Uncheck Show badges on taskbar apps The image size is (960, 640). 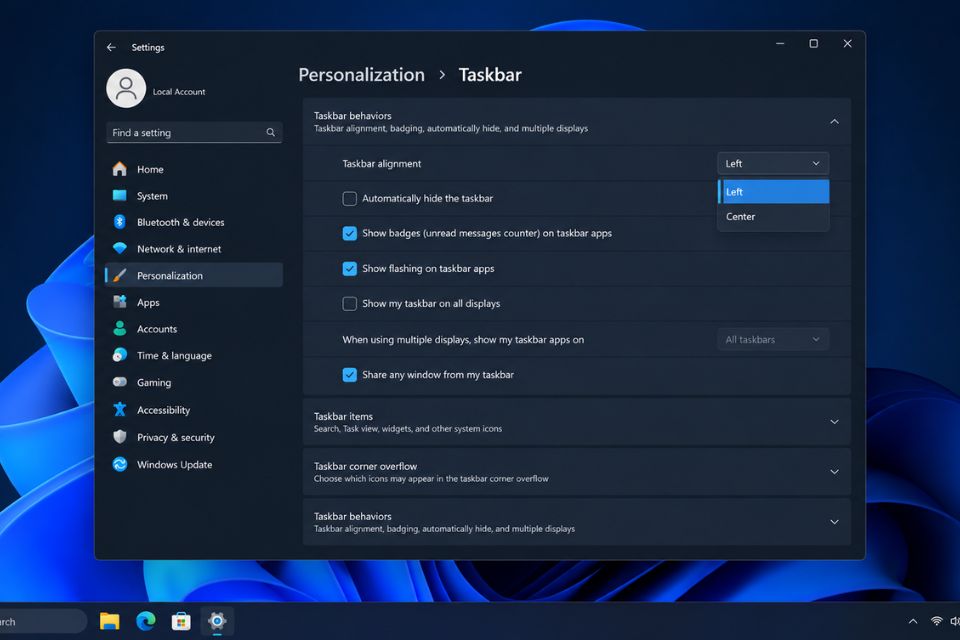350,233
